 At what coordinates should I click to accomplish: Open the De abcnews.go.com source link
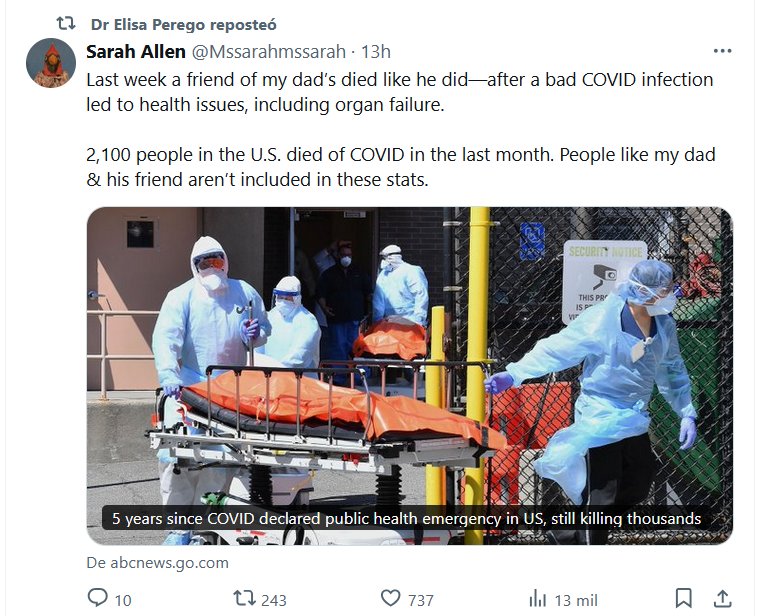point(157,562)
